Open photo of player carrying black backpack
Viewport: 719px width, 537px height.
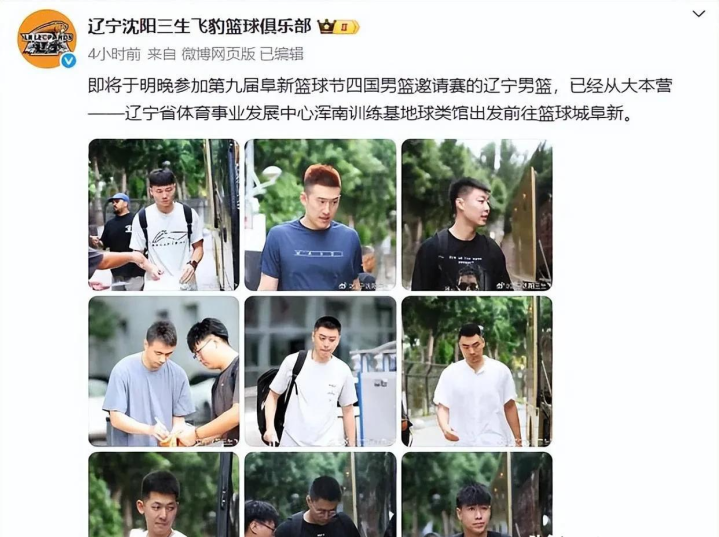coord(320,371)
